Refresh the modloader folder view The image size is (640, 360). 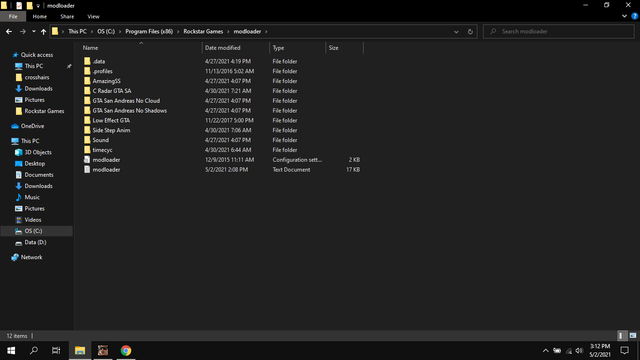pos(470,31)
